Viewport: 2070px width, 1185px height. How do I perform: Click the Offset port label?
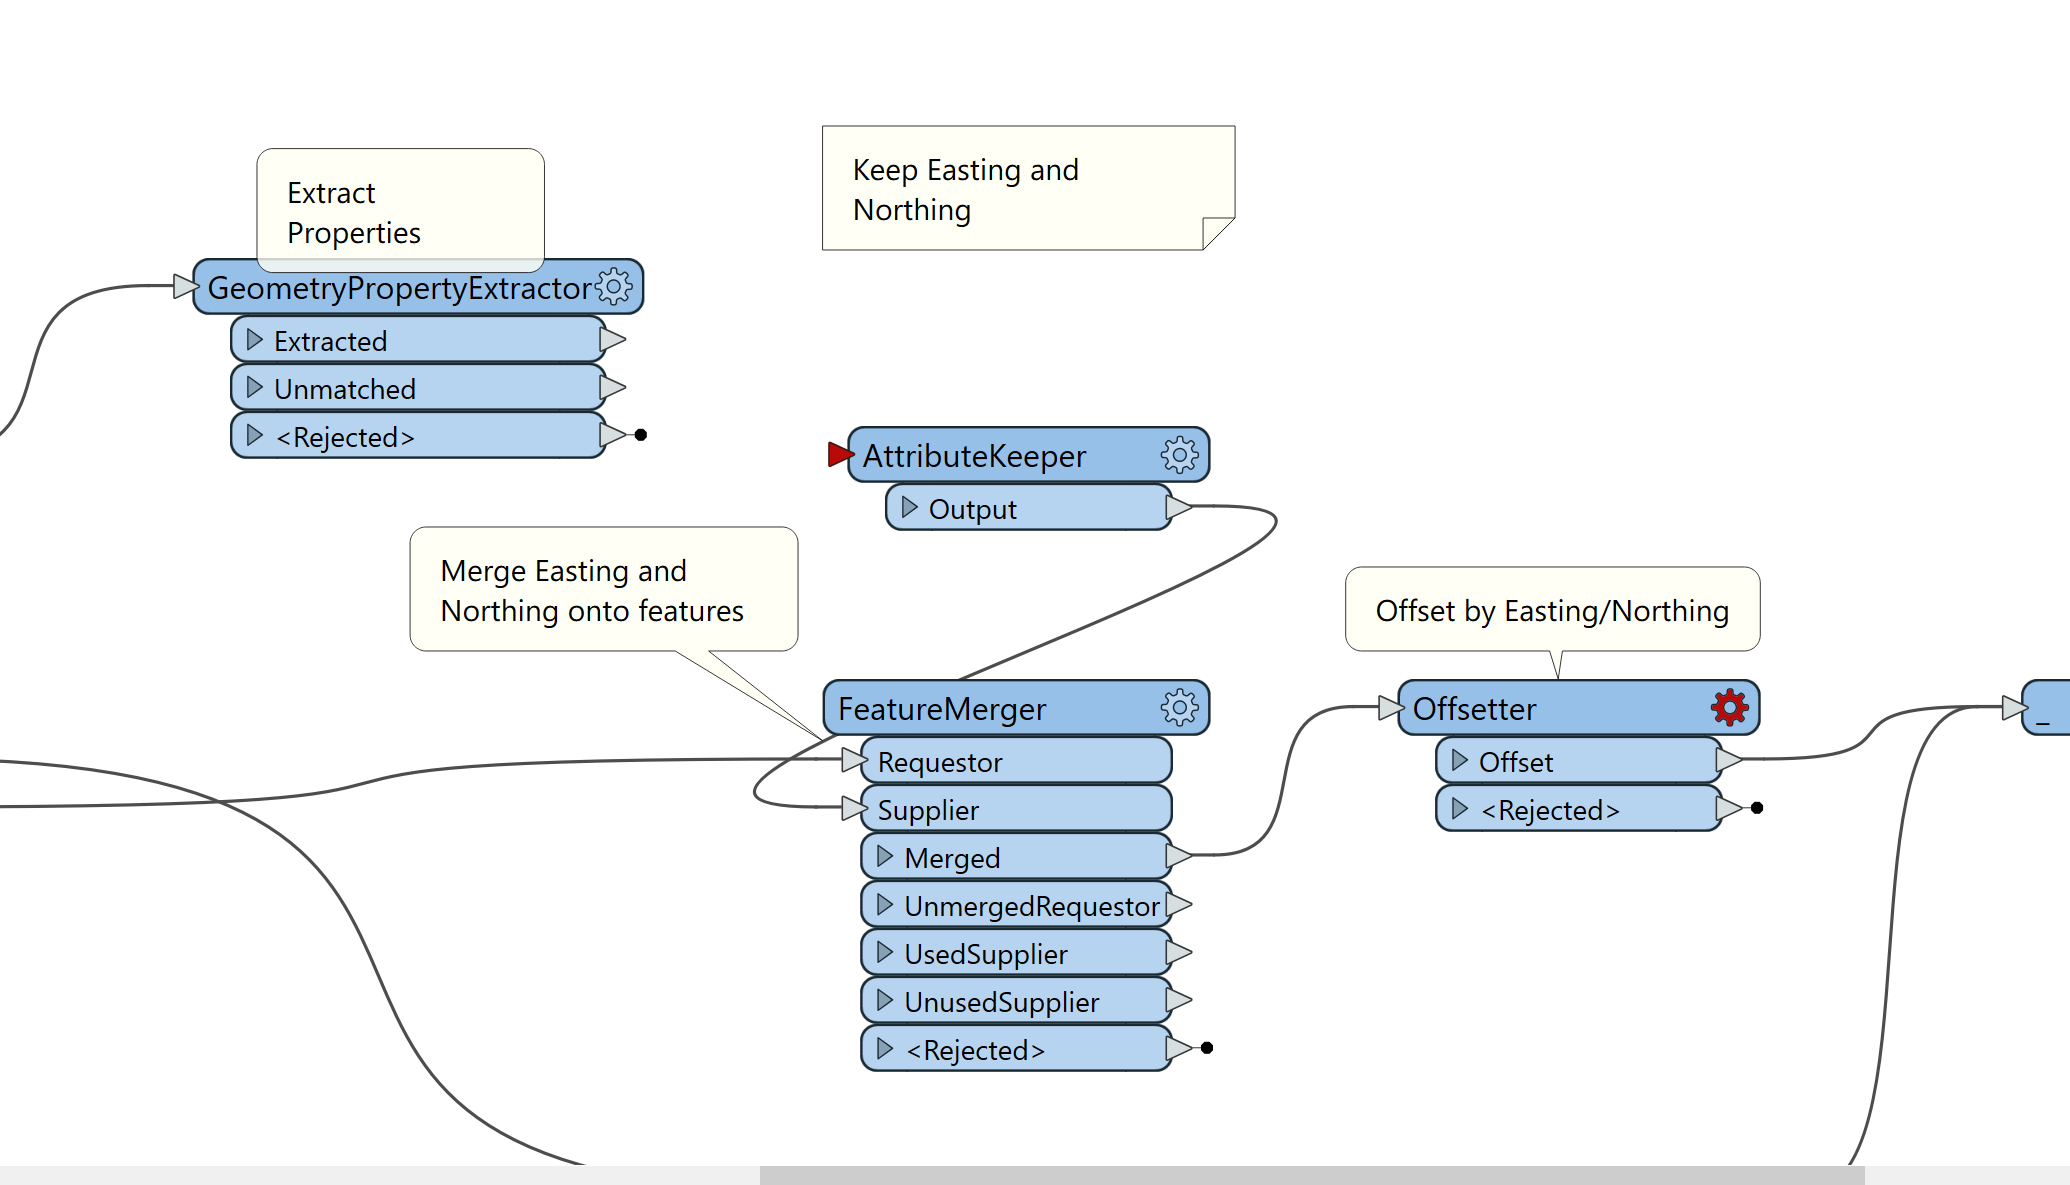(1516, 762)
